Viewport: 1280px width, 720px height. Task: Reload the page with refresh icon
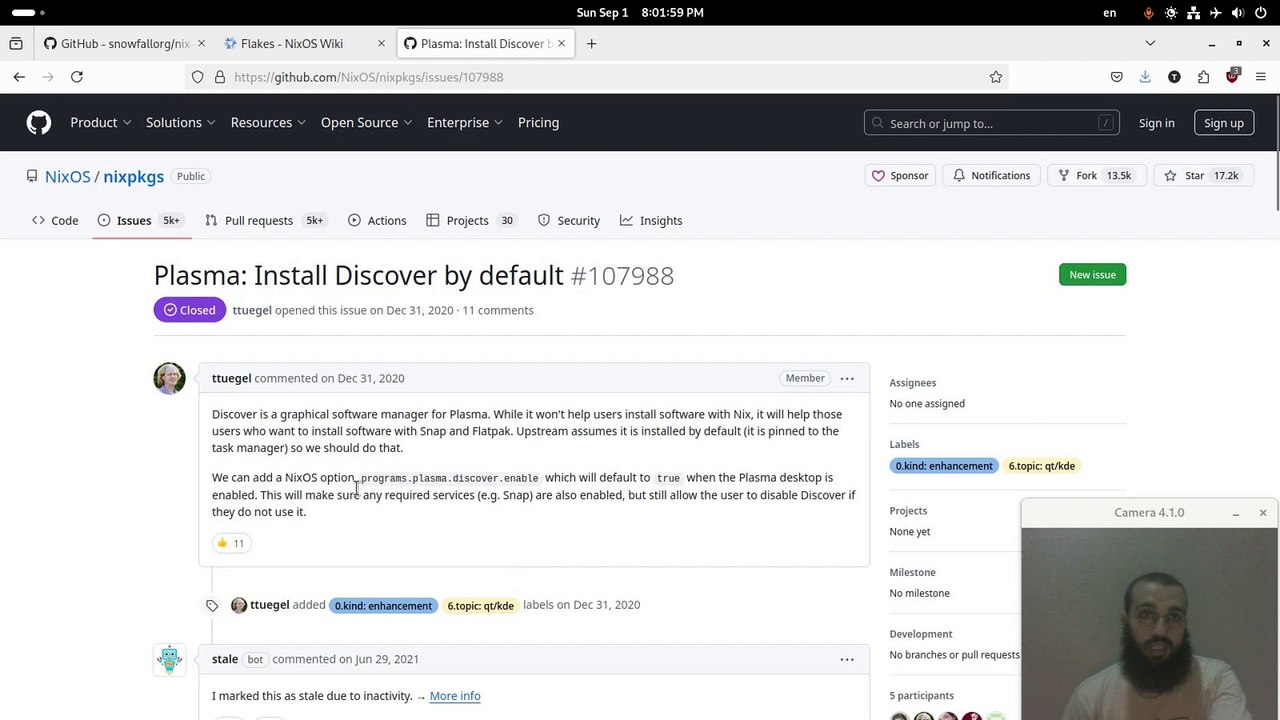click(77, 77)
